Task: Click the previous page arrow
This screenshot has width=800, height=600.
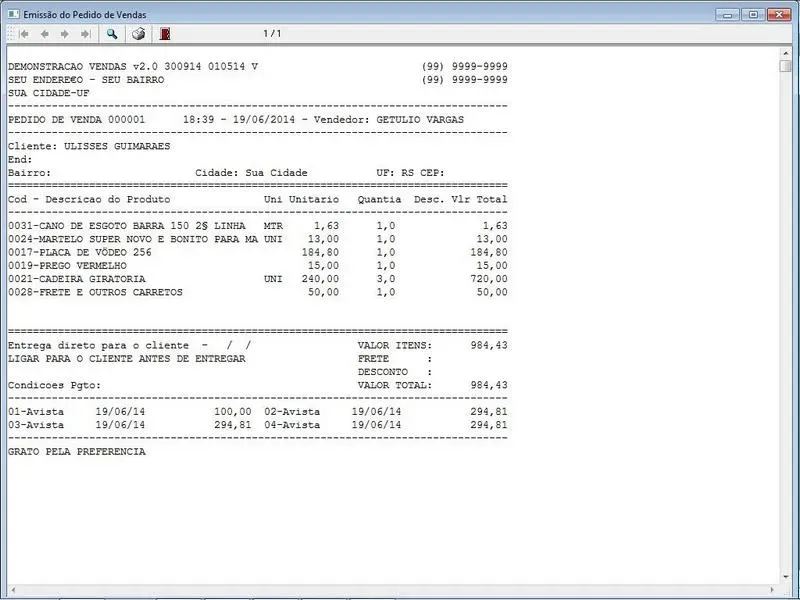Action: (x=44, y=34)
